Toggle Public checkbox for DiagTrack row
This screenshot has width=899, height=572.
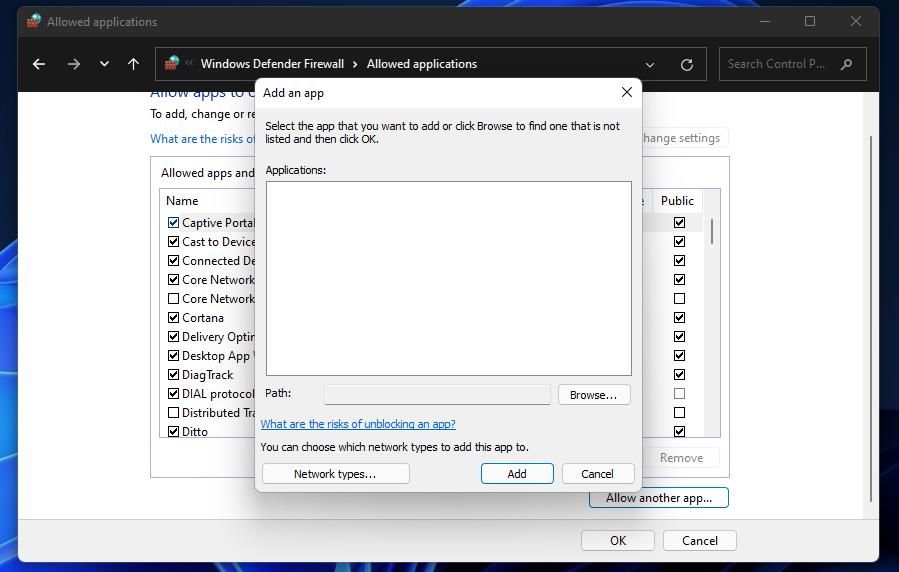click(x=679, y=374)
